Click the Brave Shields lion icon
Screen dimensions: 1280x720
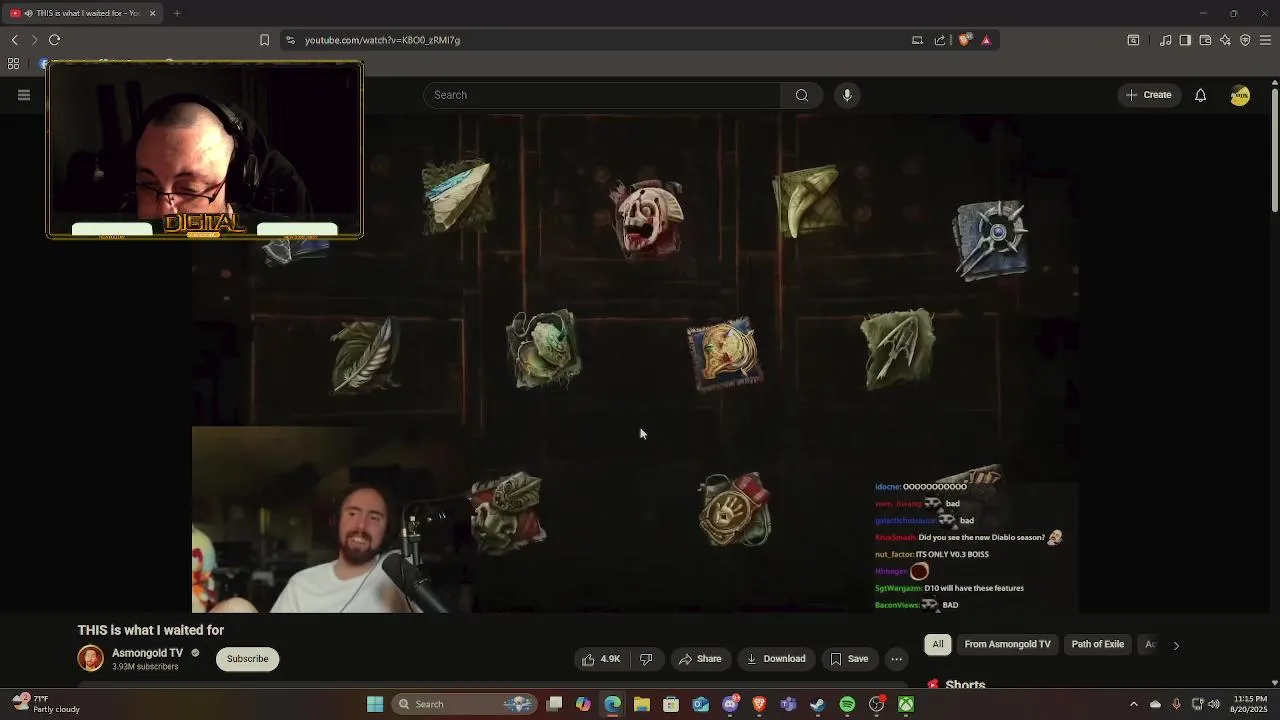click(x=964, y=40)
